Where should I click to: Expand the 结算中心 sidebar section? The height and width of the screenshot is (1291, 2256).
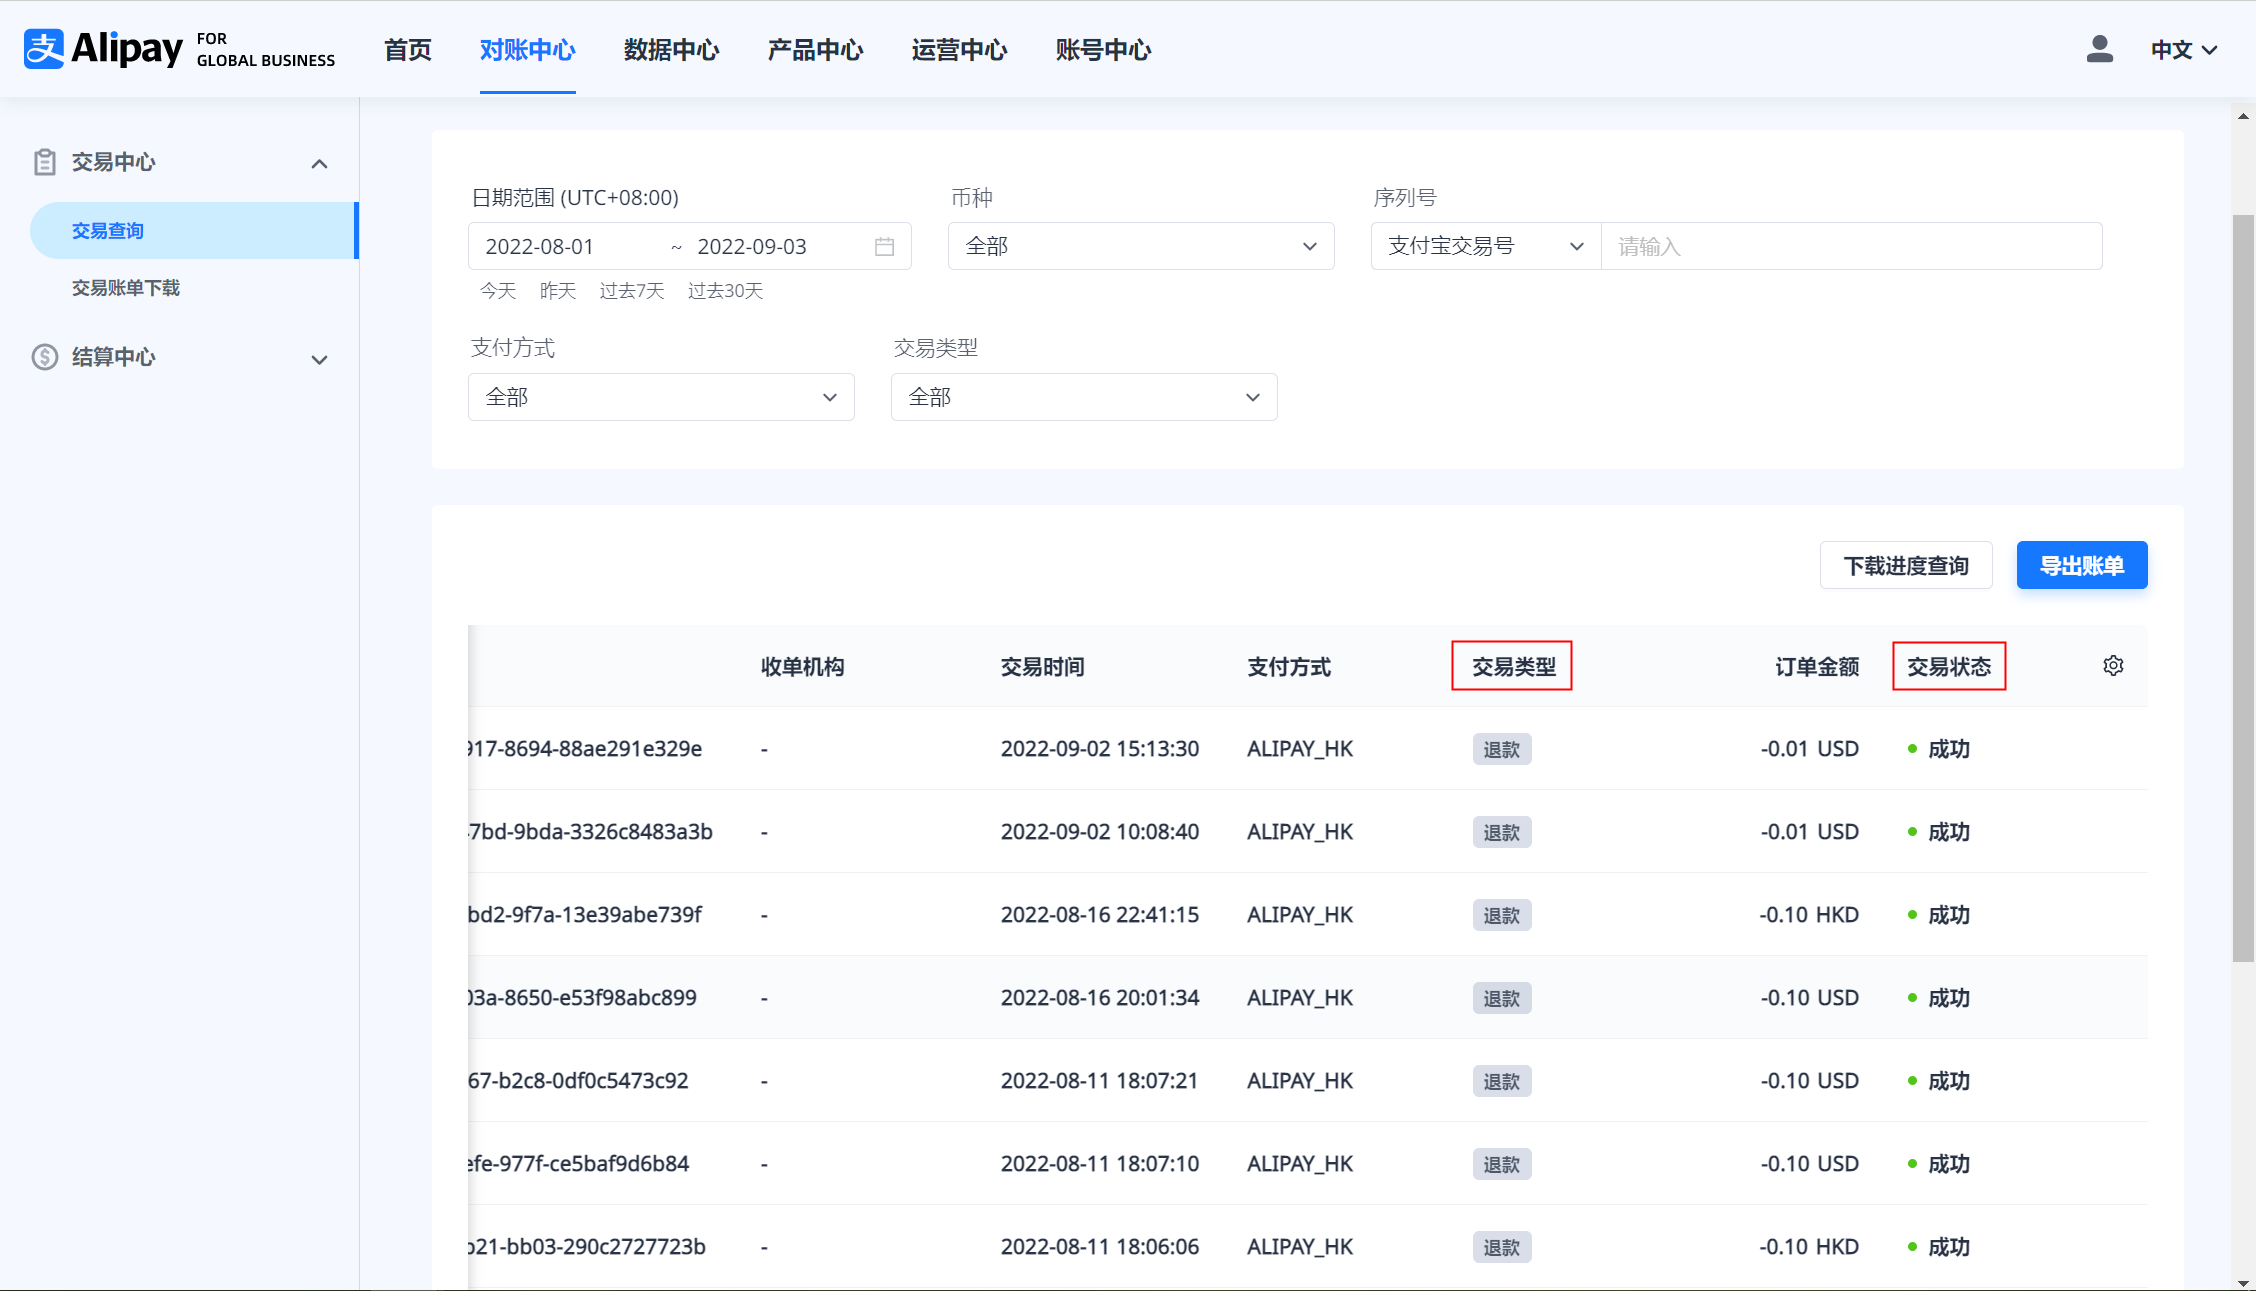319,359
